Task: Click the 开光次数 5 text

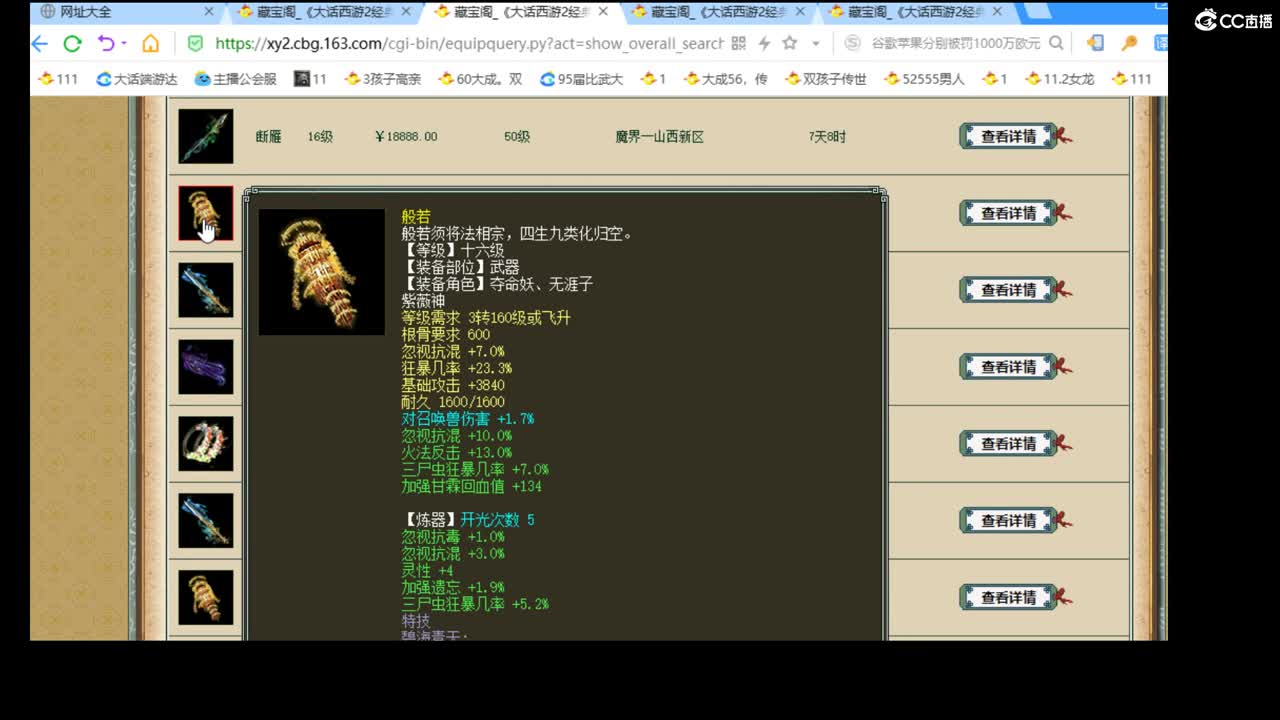Action: click(x=498, y=520)
